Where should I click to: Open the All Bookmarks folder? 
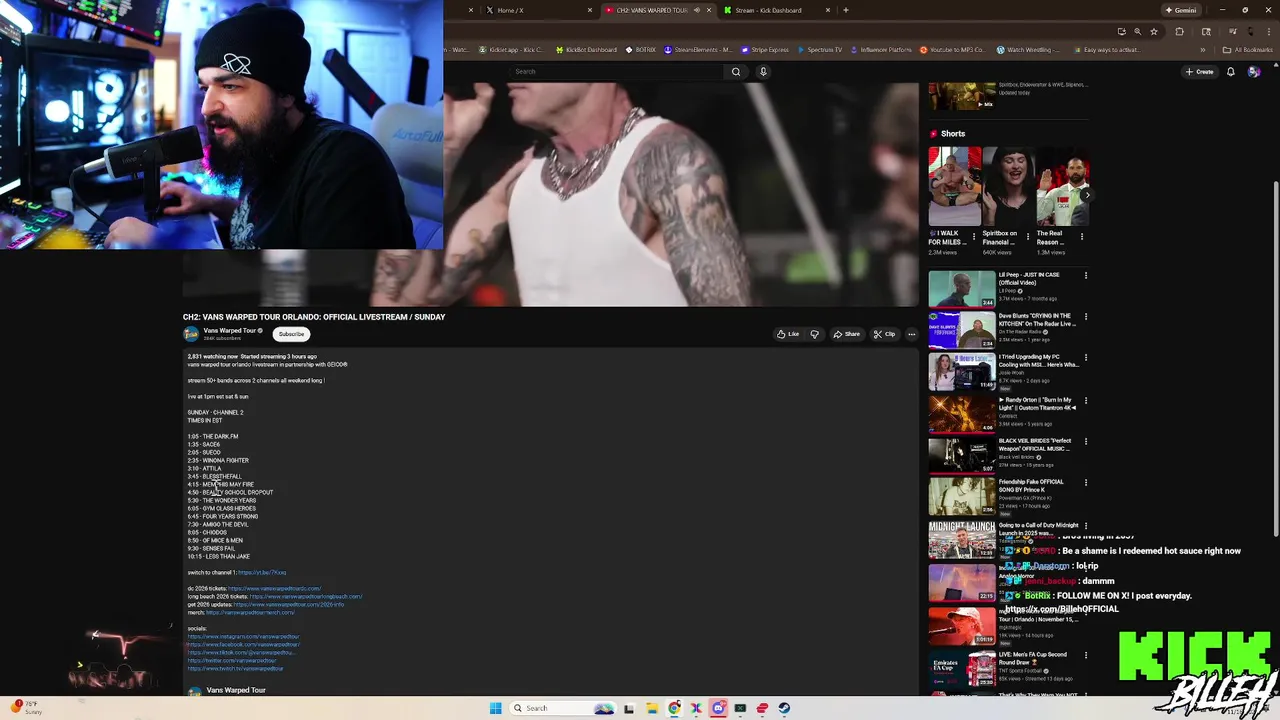(1247, 50)
